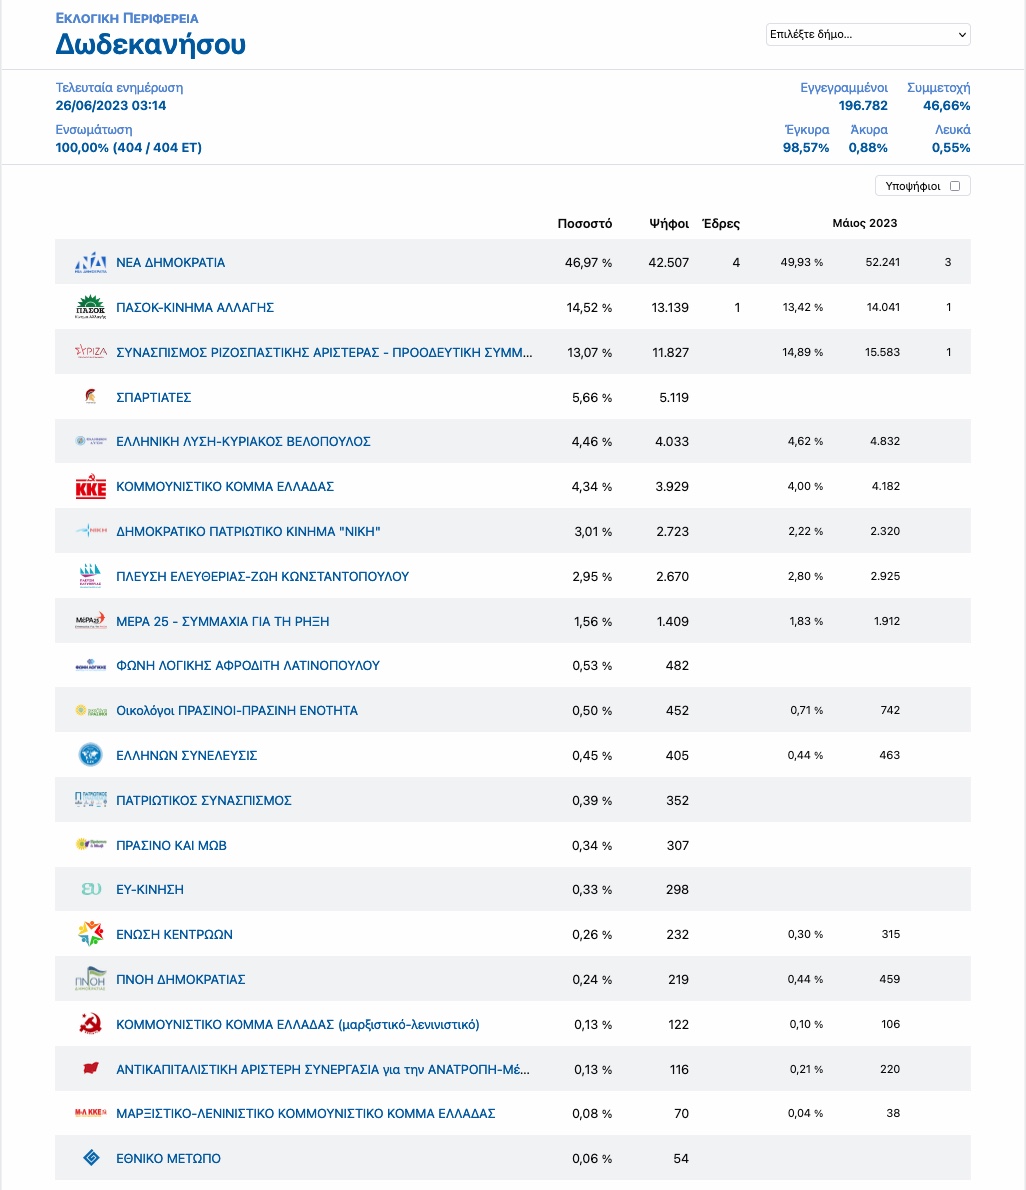Click the Εθνικό Μέτωπο blue diamond logo
Viewport: 1026px width, 1190px height.
click(x=91, y=1157)
